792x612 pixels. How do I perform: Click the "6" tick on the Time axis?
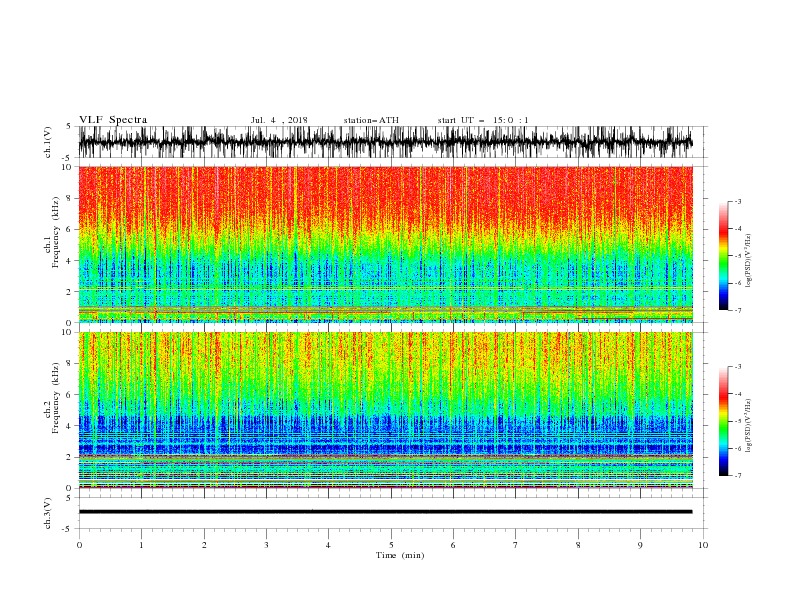(453, 545)
